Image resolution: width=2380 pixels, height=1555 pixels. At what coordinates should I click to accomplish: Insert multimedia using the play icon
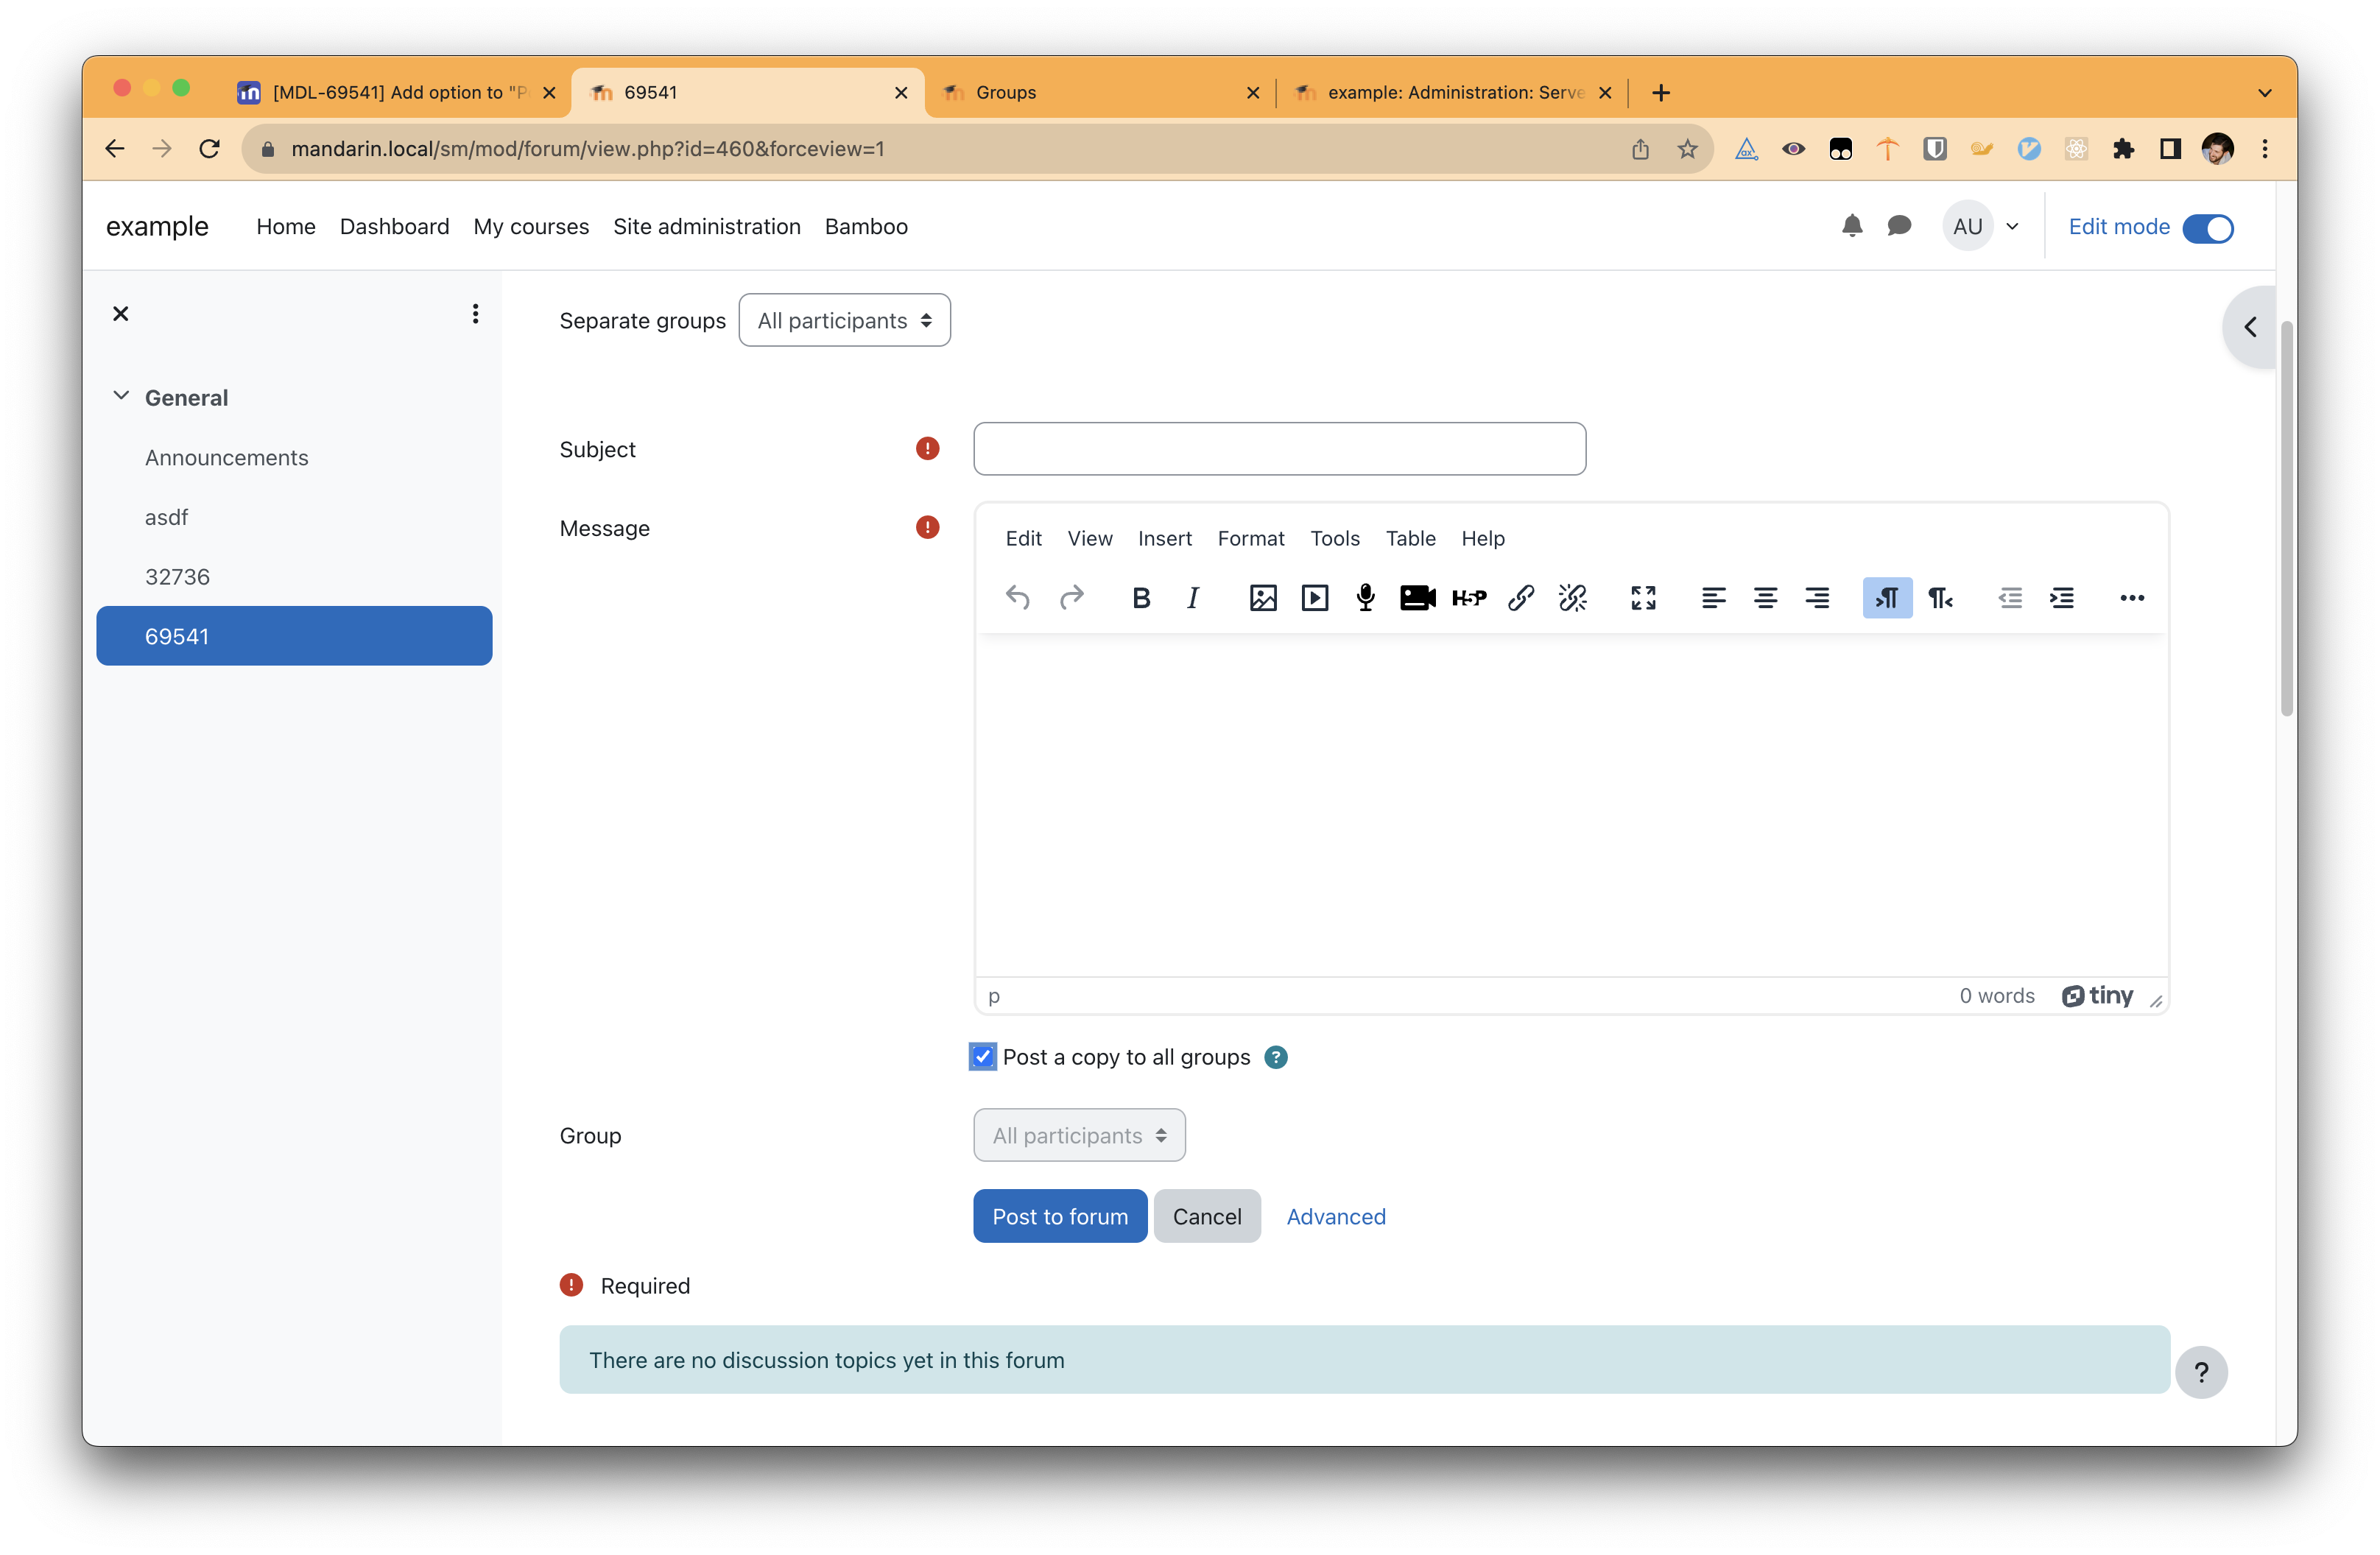1315,598
